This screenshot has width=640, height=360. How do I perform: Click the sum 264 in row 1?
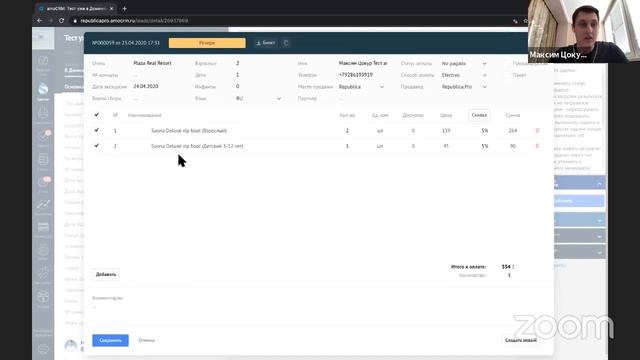tap(513, 131)
